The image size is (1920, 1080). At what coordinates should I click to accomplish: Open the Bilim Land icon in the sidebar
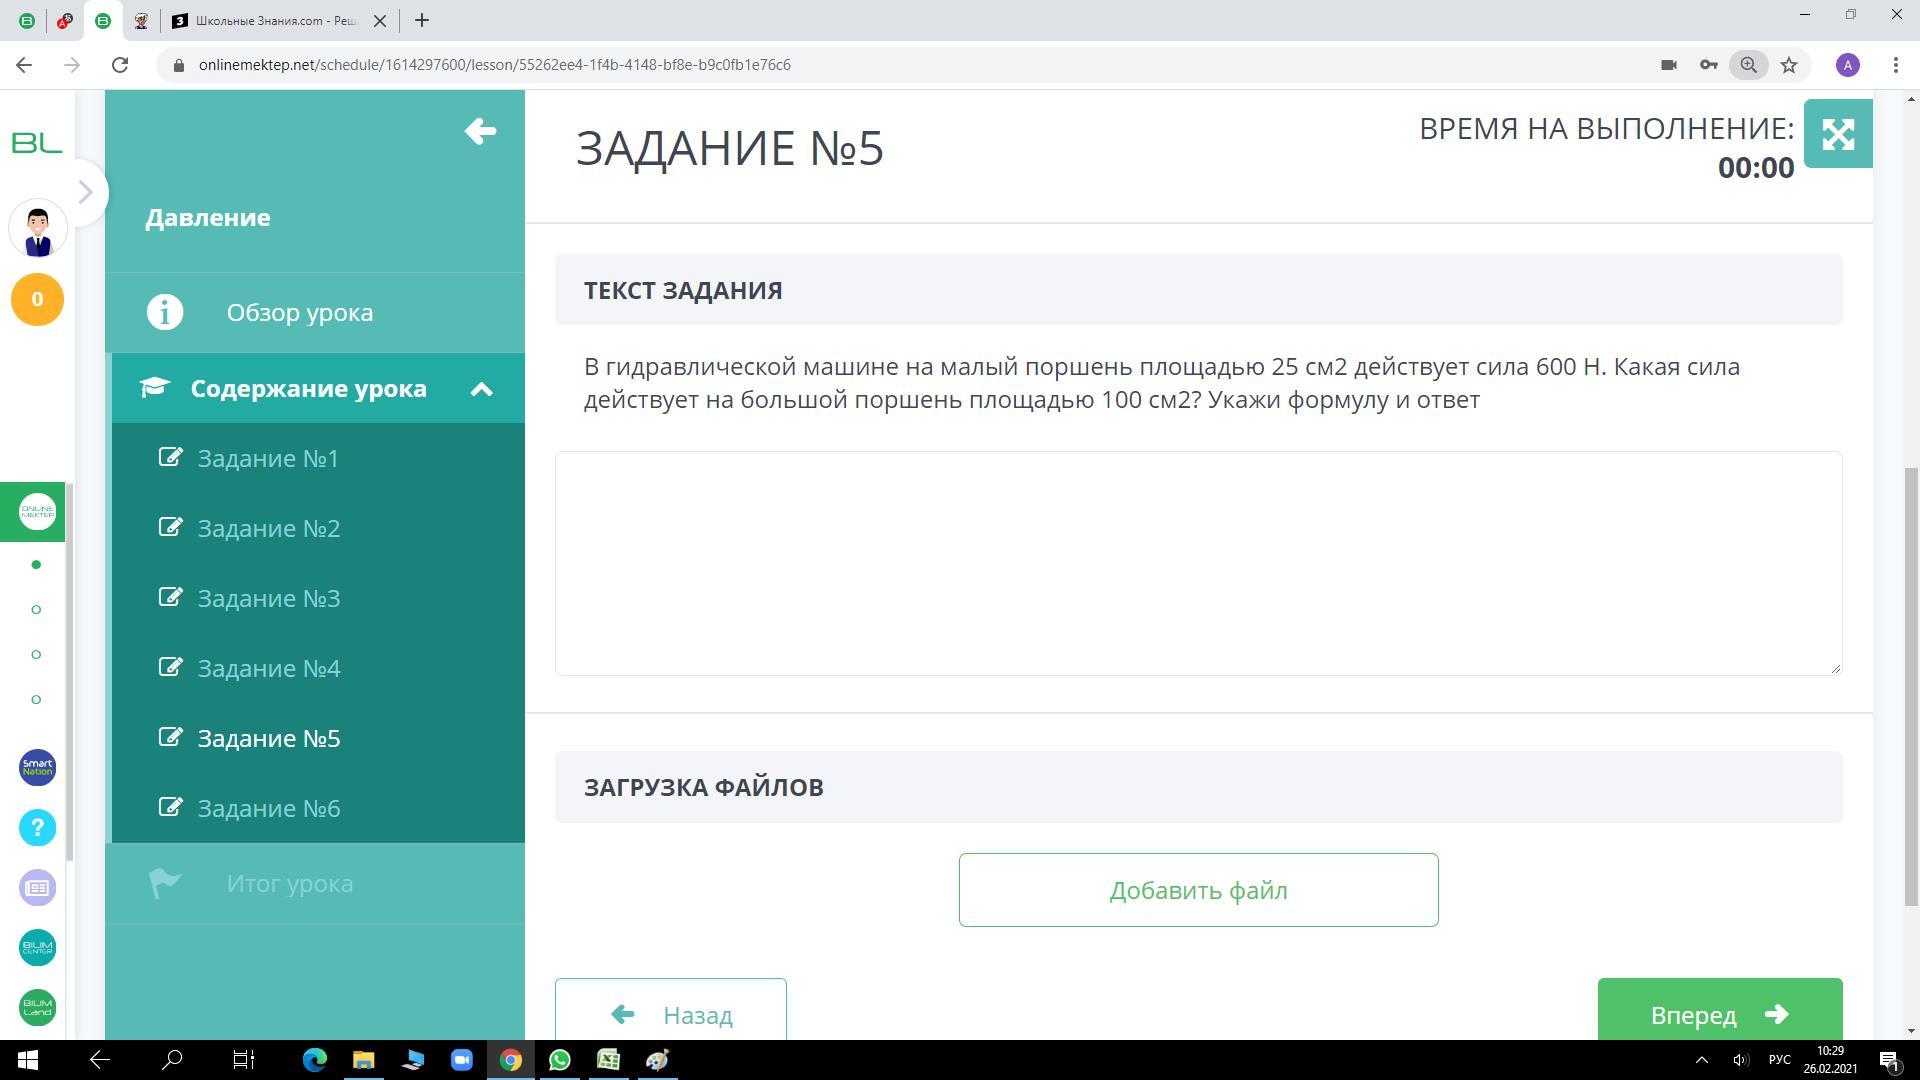click(x=37, y=1007)
